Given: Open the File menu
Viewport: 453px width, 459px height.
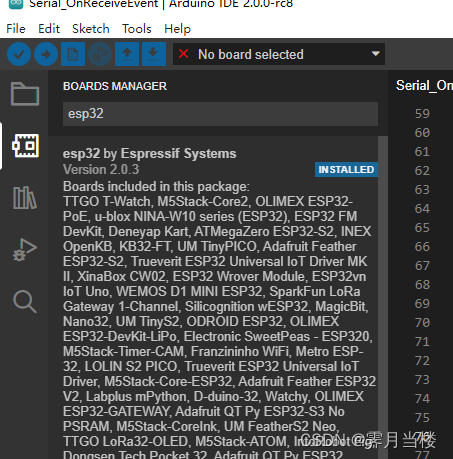Looking at the screenshot, I should (x=16, y=29).
